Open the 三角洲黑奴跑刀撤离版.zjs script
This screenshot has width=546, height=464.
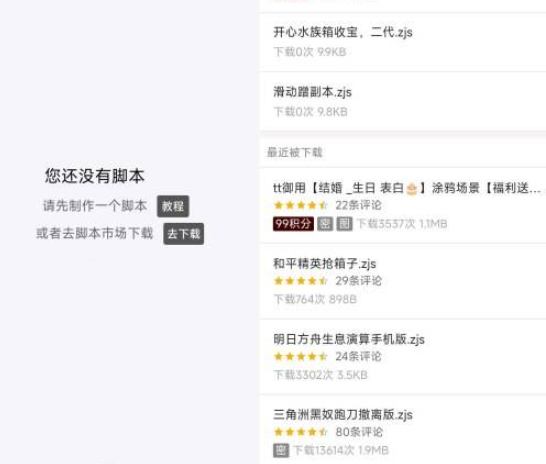(403, 430)
